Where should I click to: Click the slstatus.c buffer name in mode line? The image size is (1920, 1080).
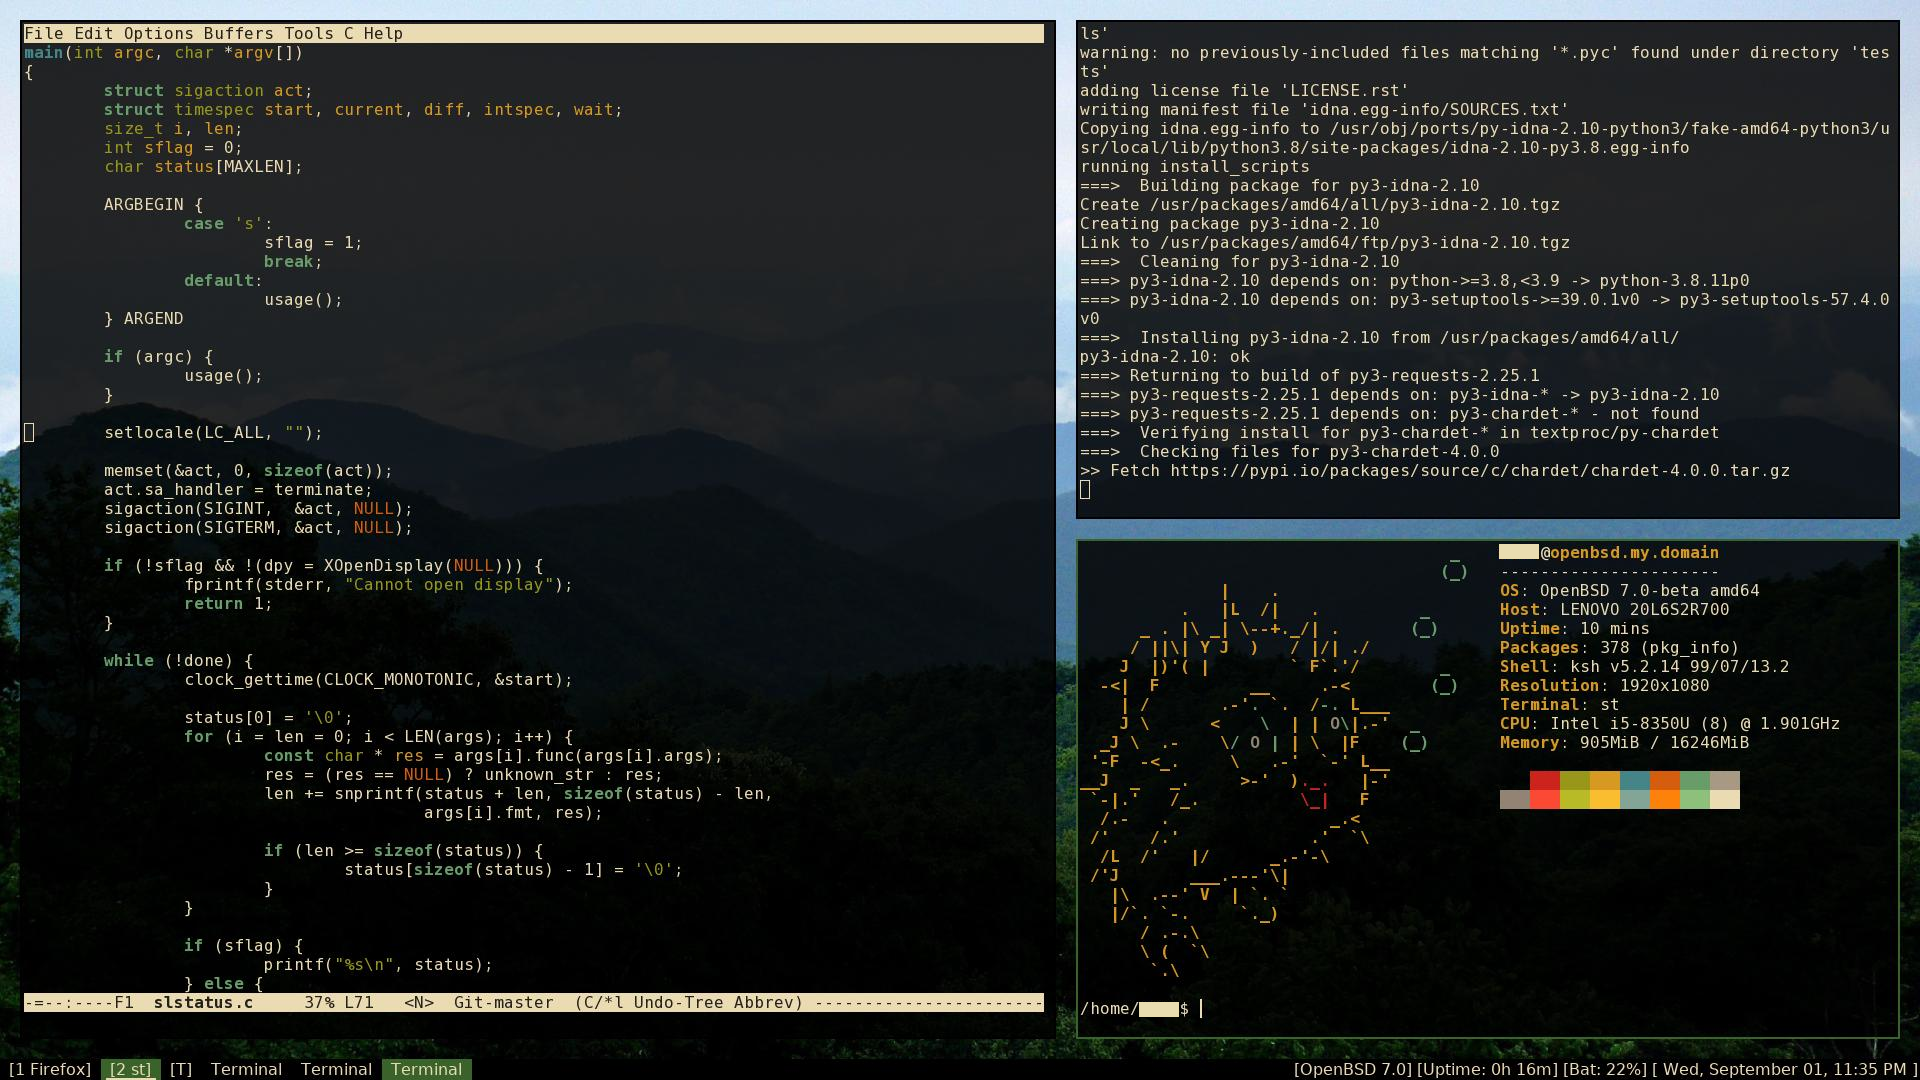coord(204,1002)
